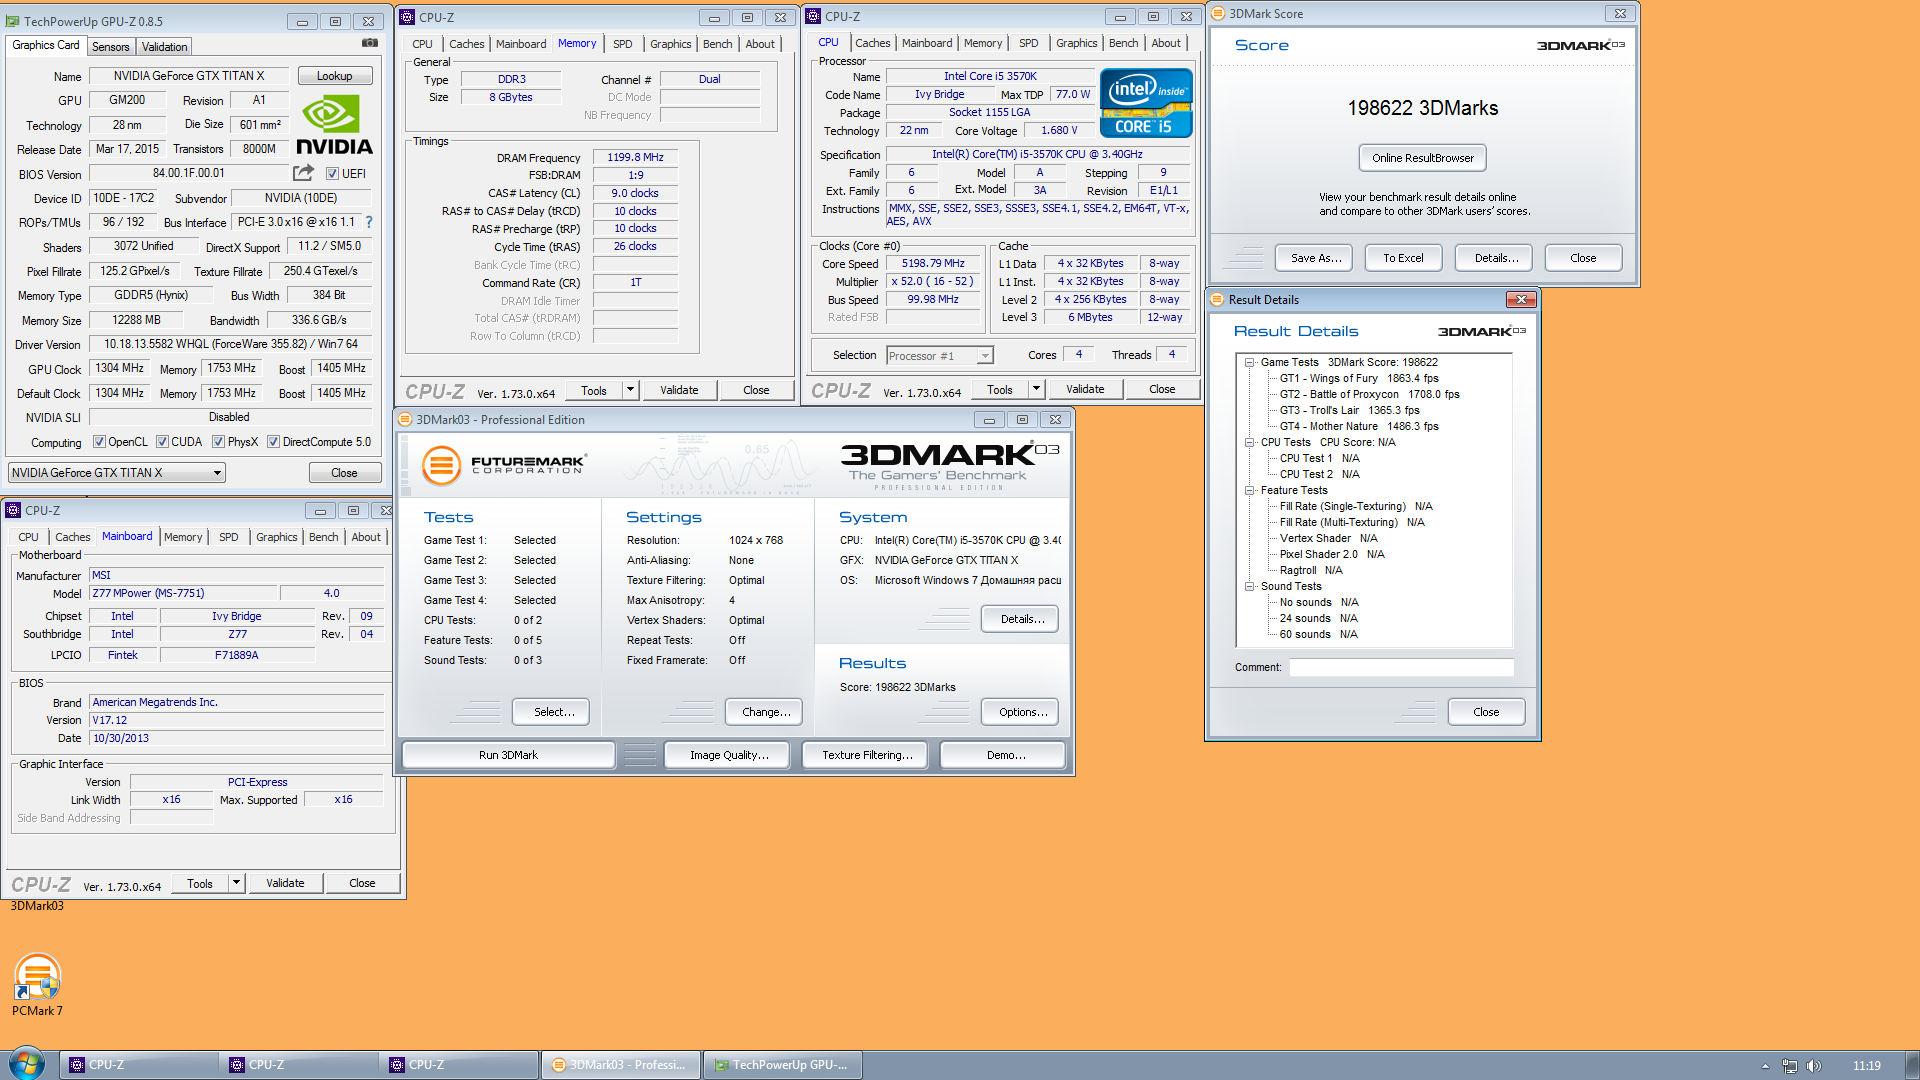The image size is (1920, 1080).
Task: Collapse the CPU Tests tree node
Action: pos(1249,442)
